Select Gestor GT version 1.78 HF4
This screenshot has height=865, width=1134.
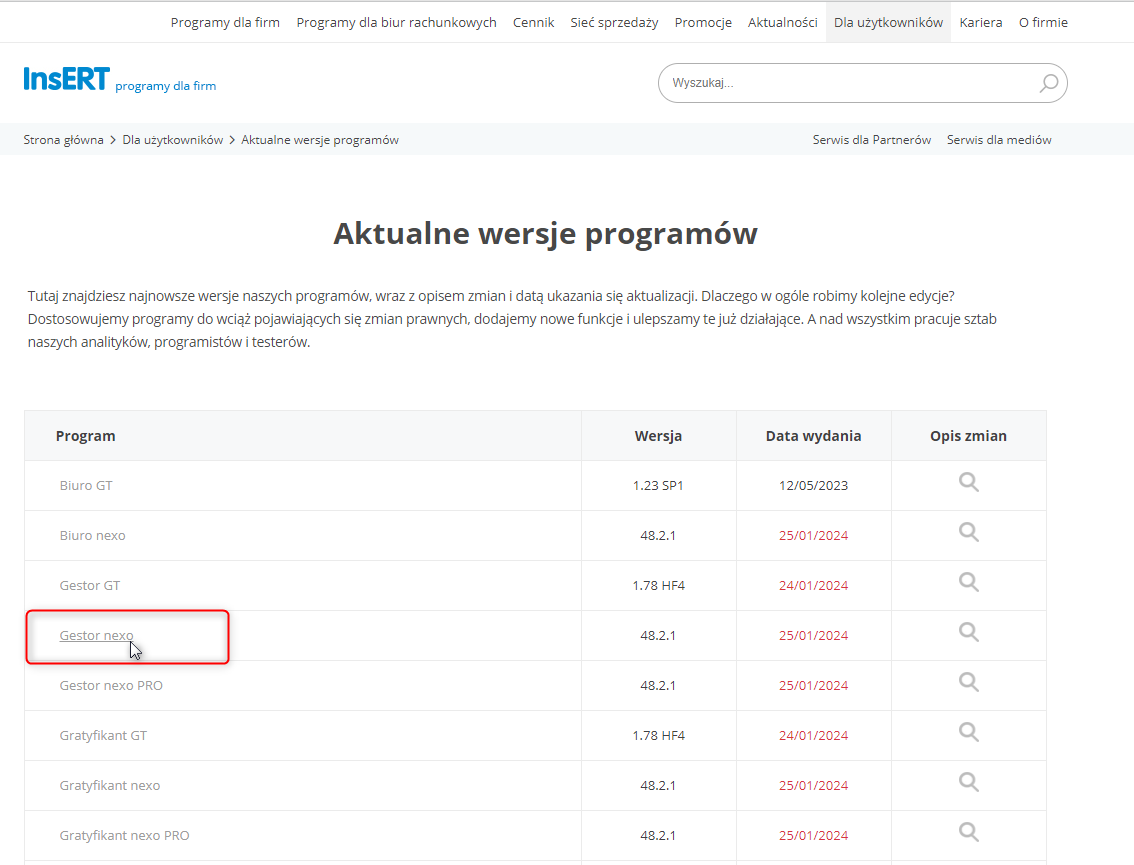pyautogui.click(x=658, y=585)
